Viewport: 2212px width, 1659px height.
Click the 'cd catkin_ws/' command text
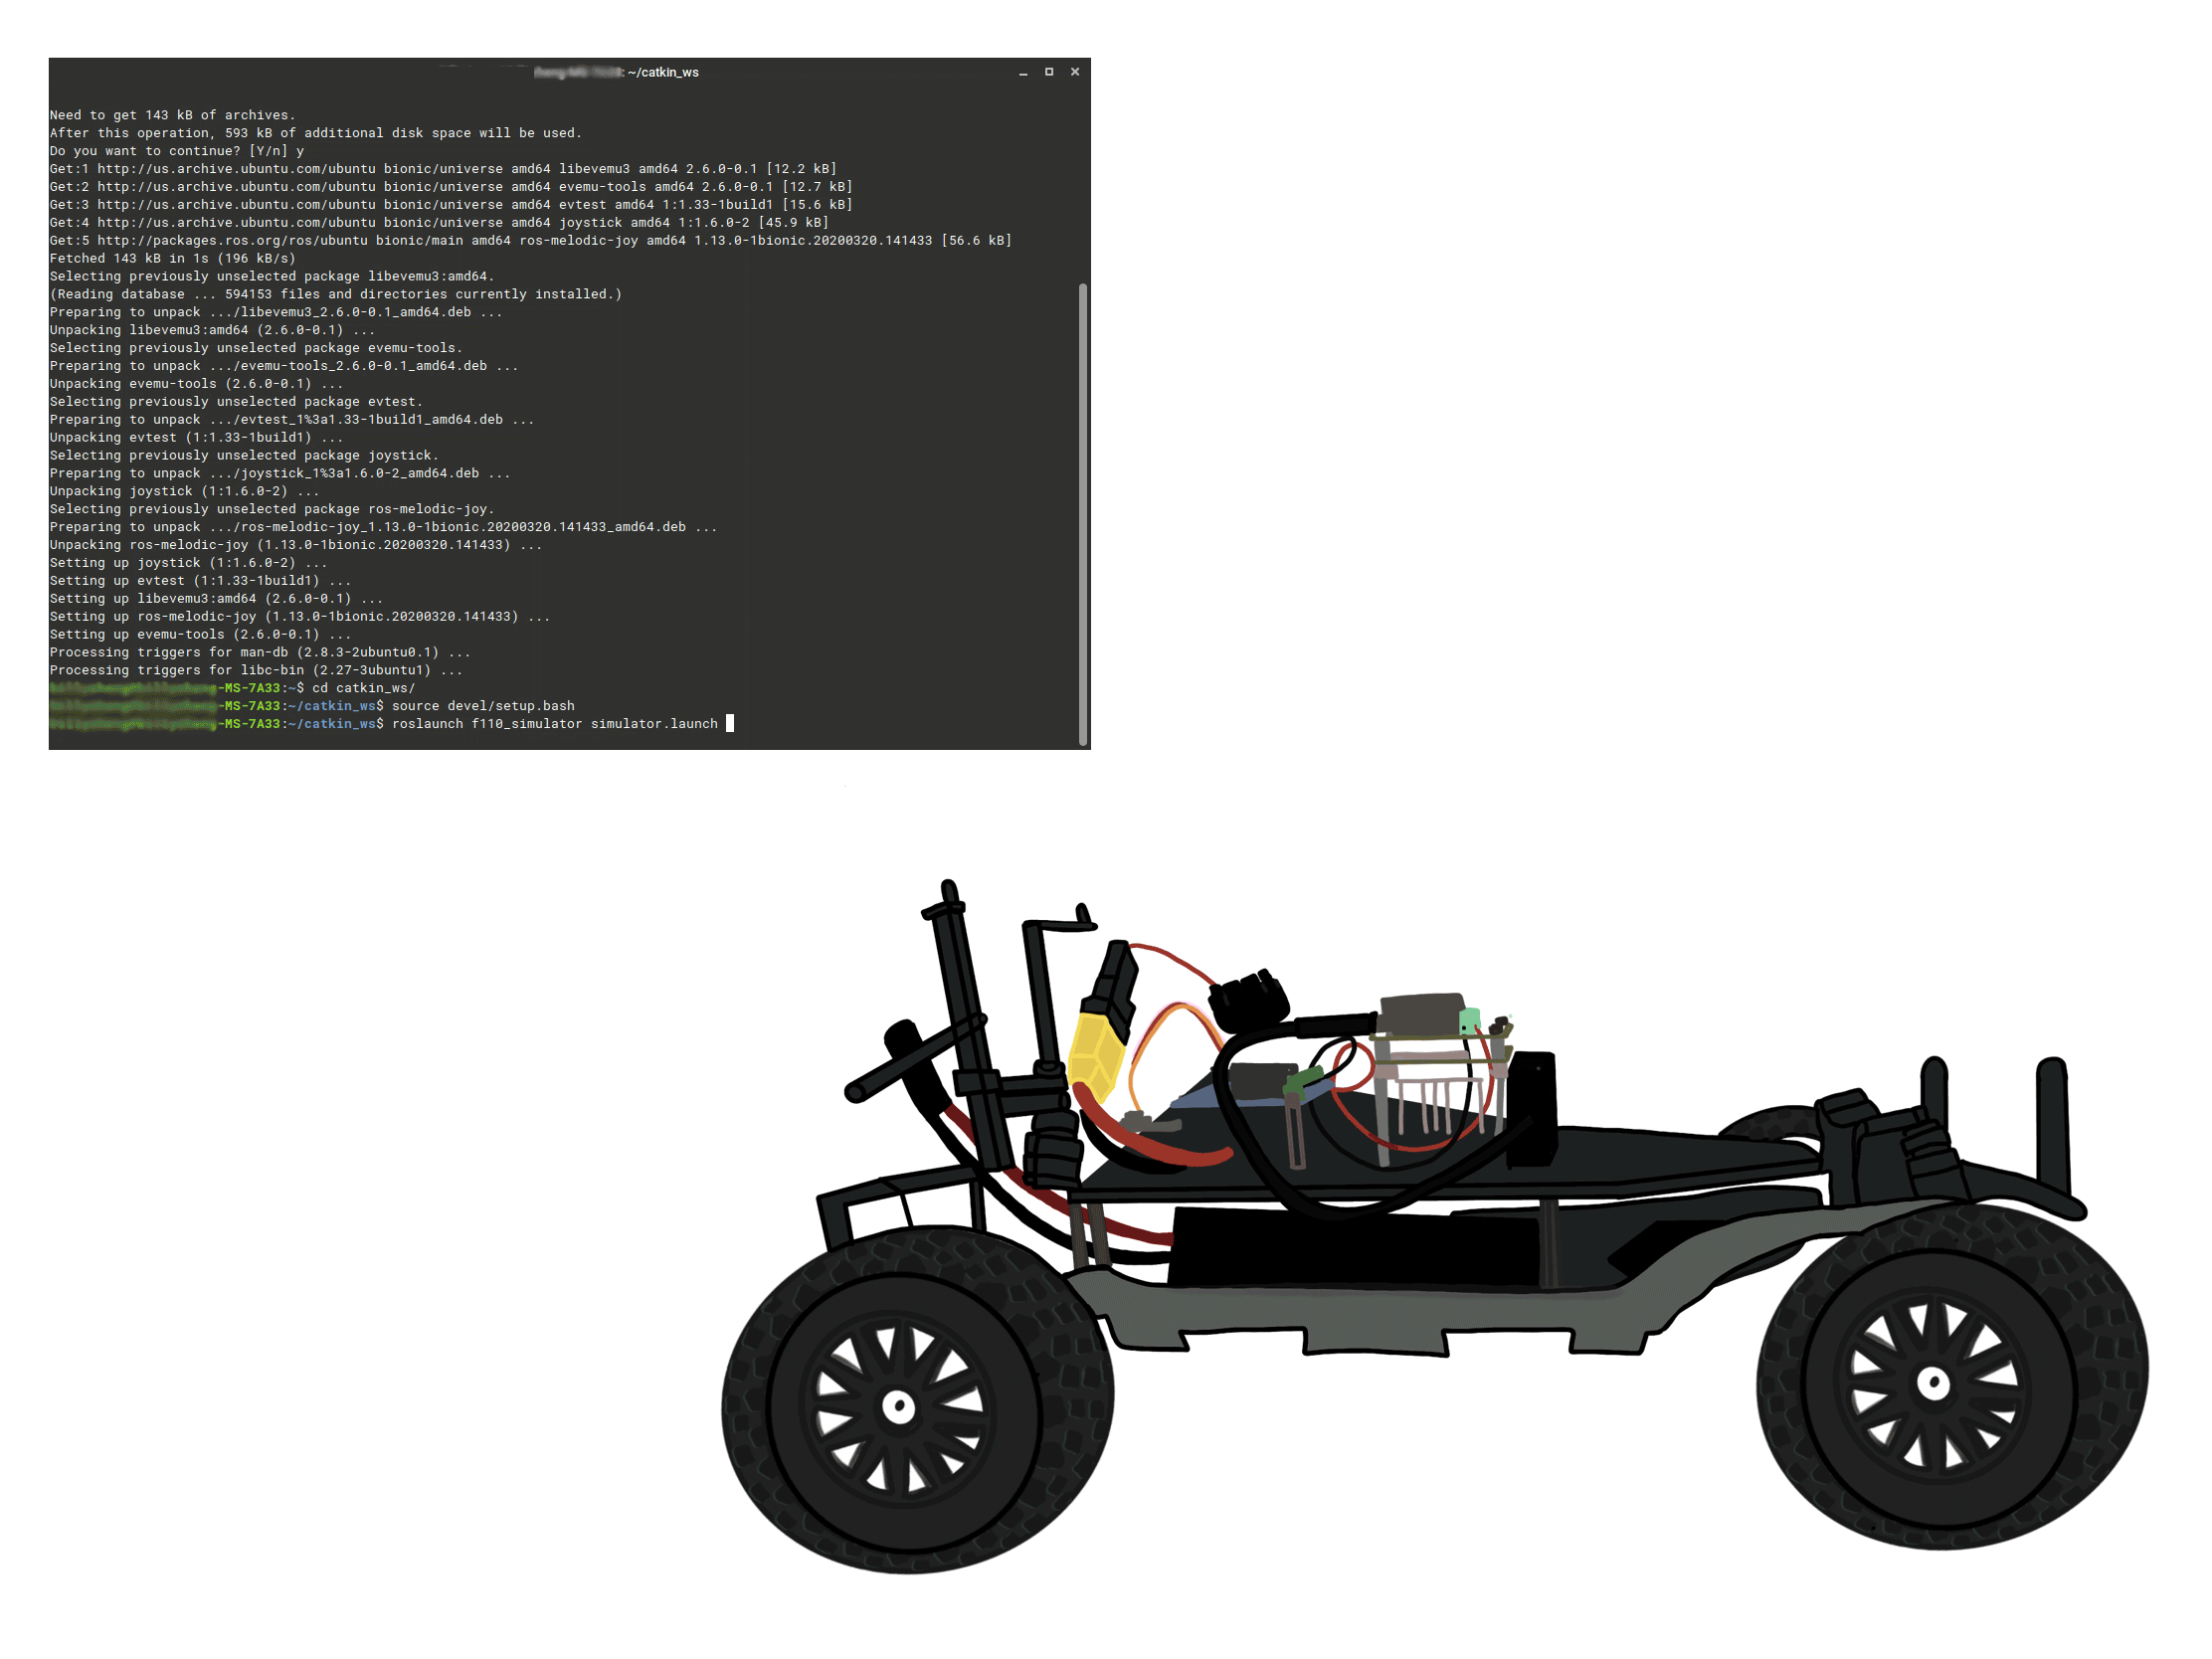[363, 687]
